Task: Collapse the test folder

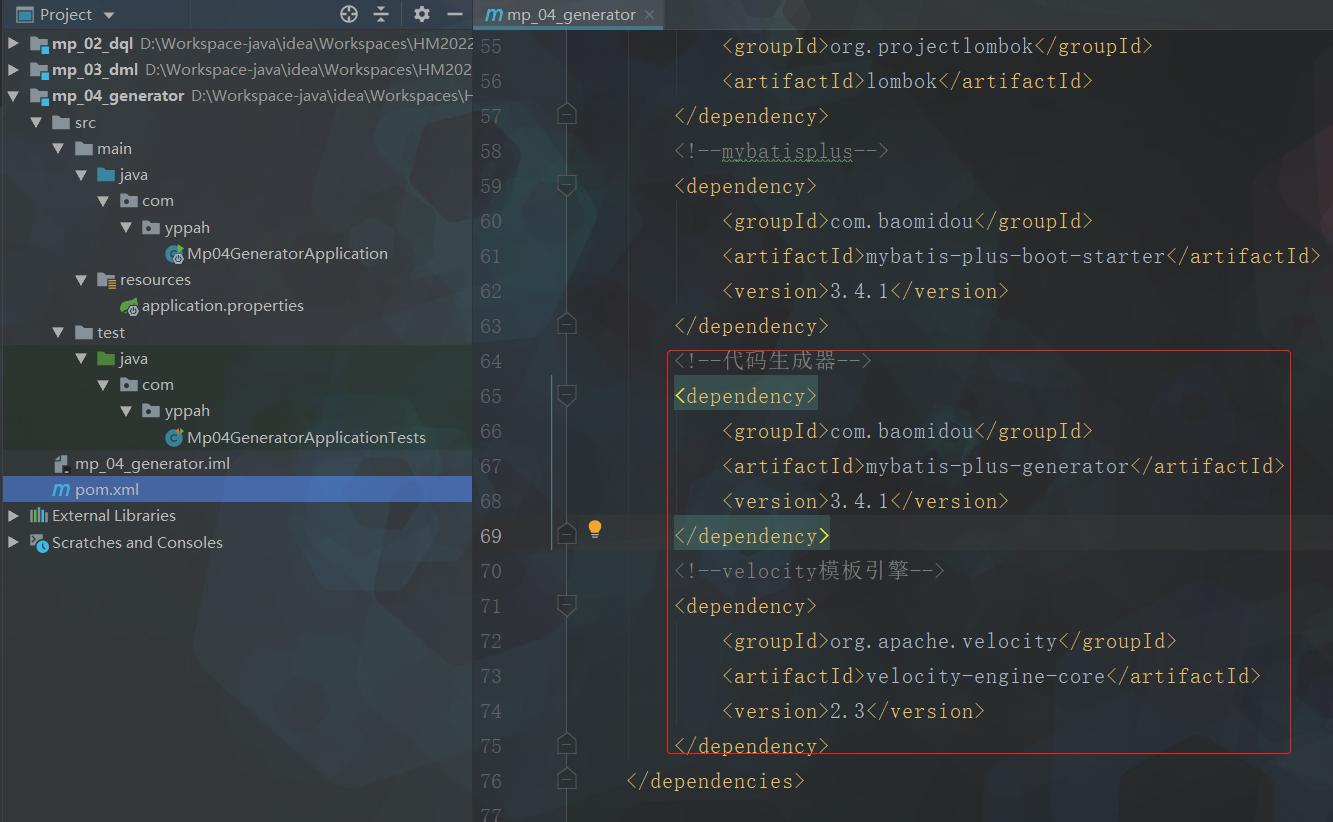Action: pyautogui.click(x=58, y=332)
